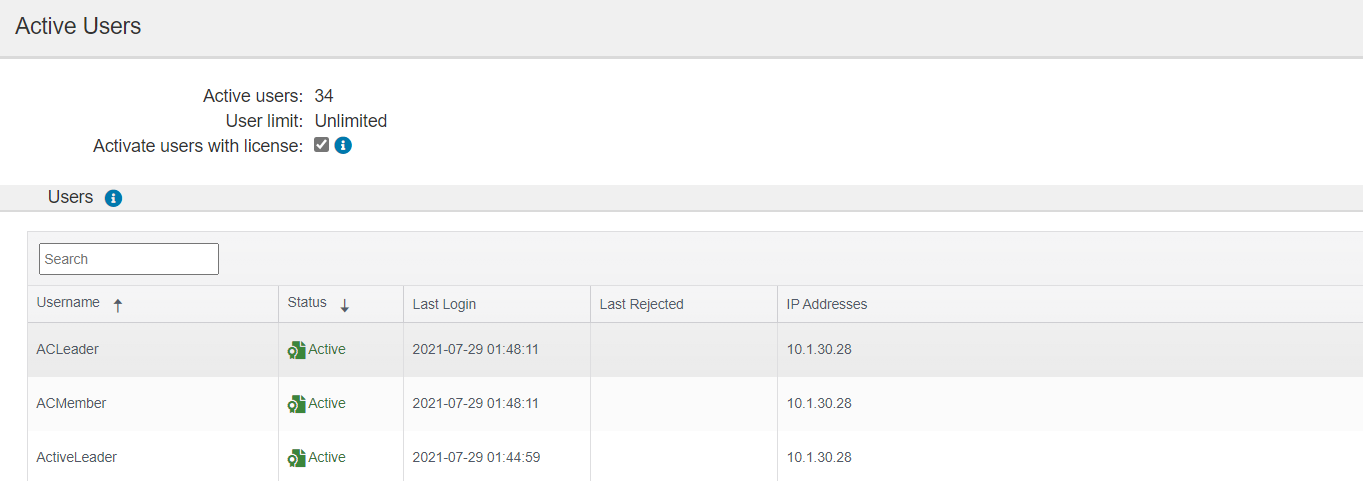This screenshot has width=1363, height=481.
Task: Sort by Last Login column header
Action: (497, 303)
